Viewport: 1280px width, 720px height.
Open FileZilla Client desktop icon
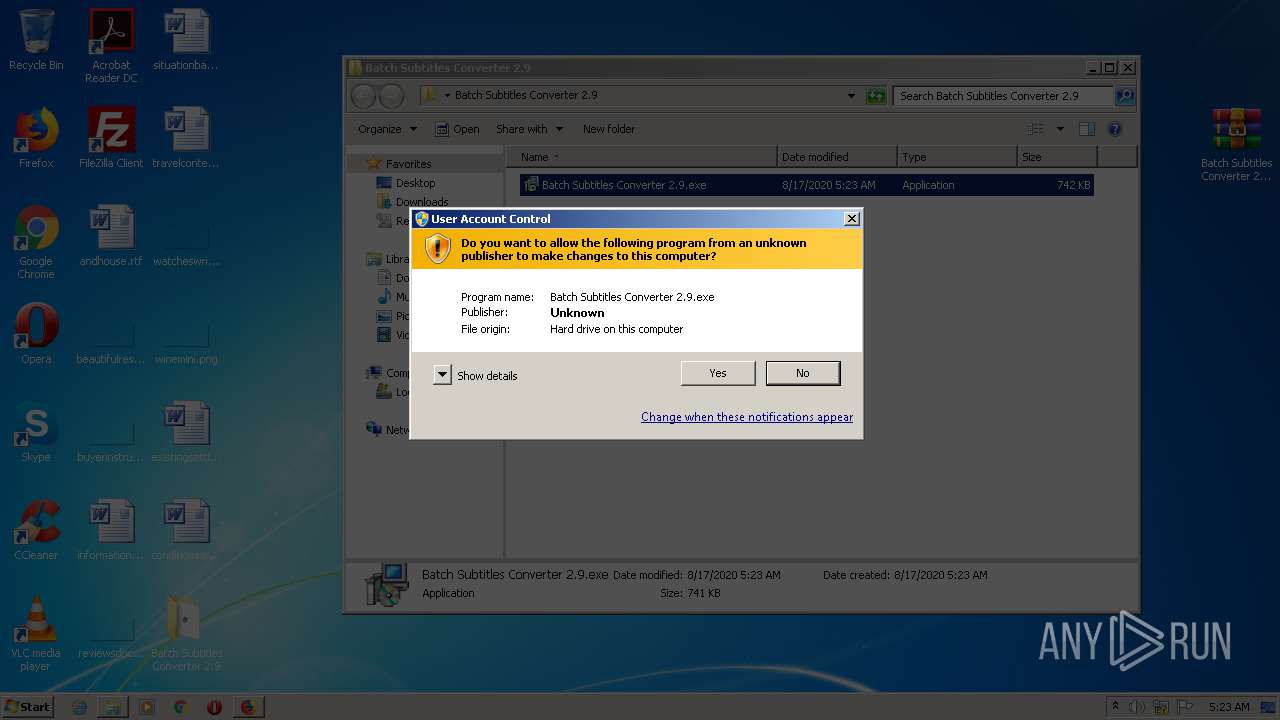click(x=111, y=138)
